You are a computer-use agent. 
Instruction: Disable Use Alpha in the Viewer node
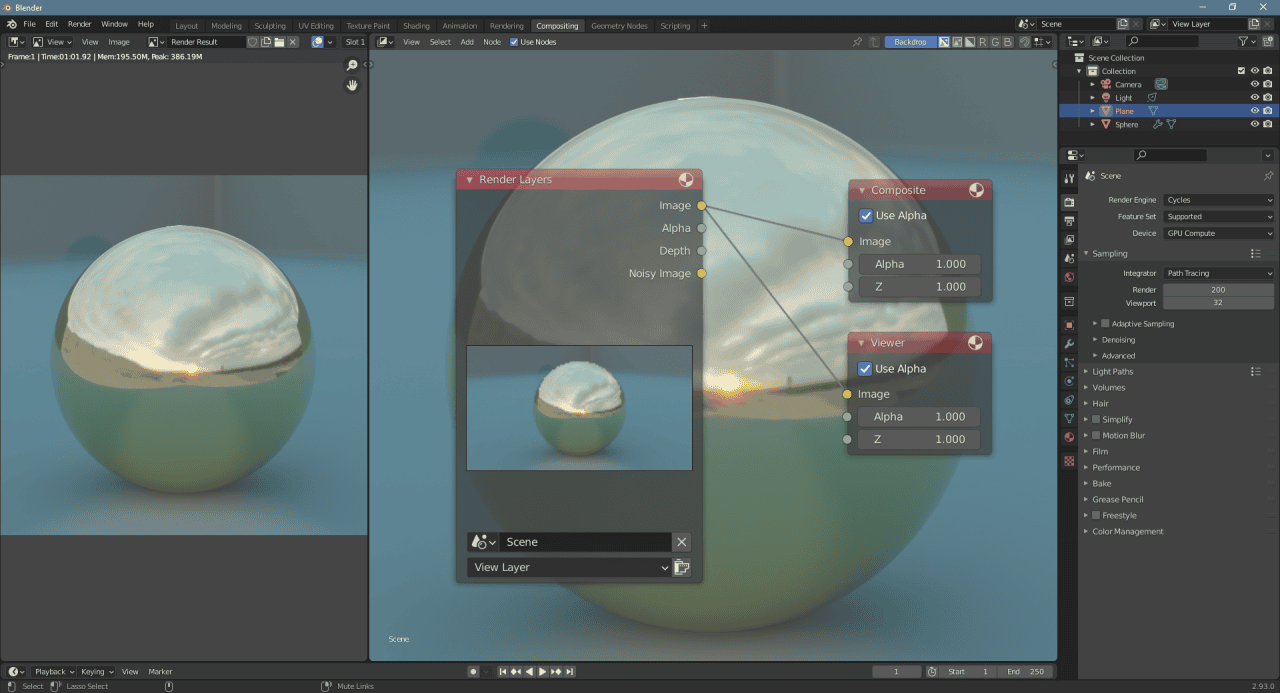(x=866, y=368)
